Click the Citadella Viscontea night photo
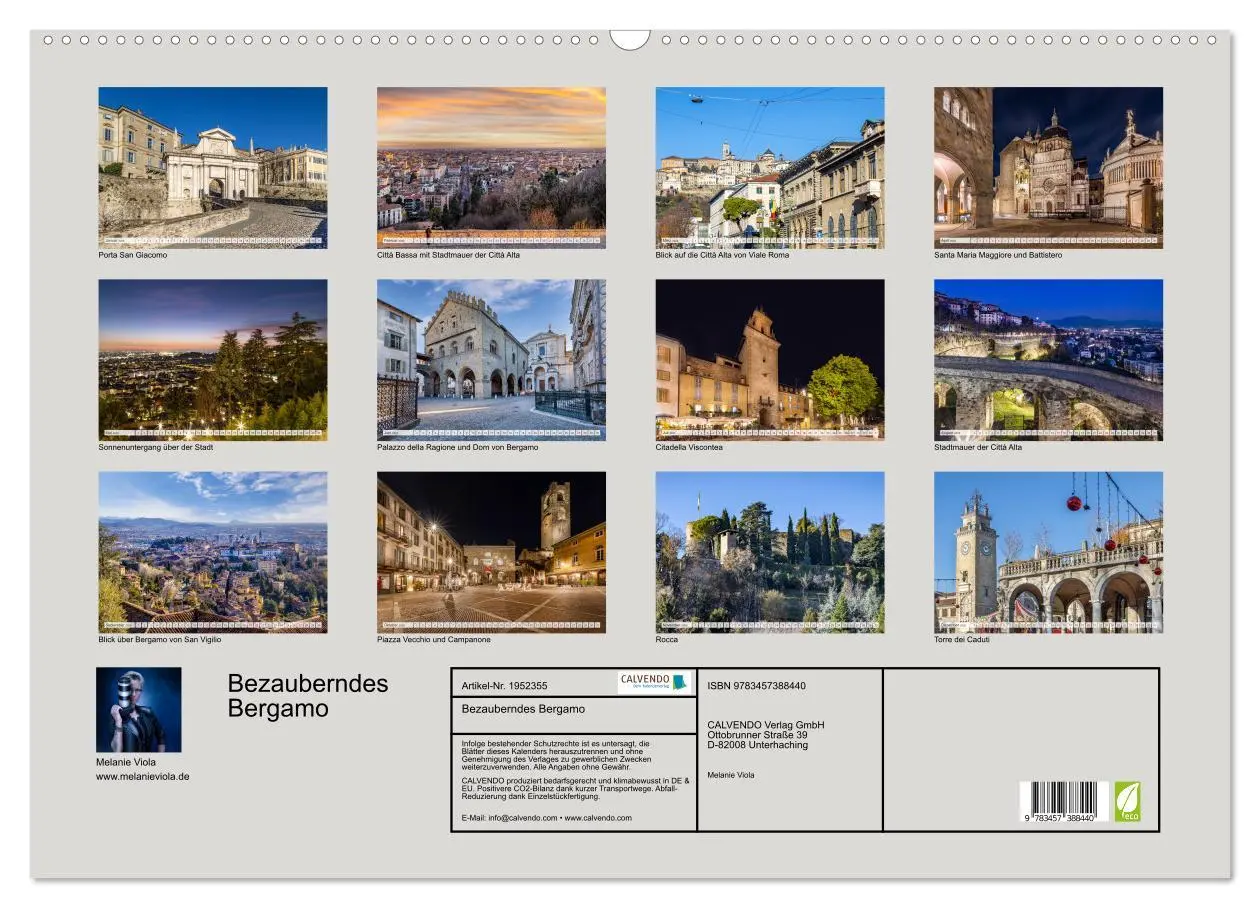The height and width of the screenshot is (908, 1260). point(771,358)
